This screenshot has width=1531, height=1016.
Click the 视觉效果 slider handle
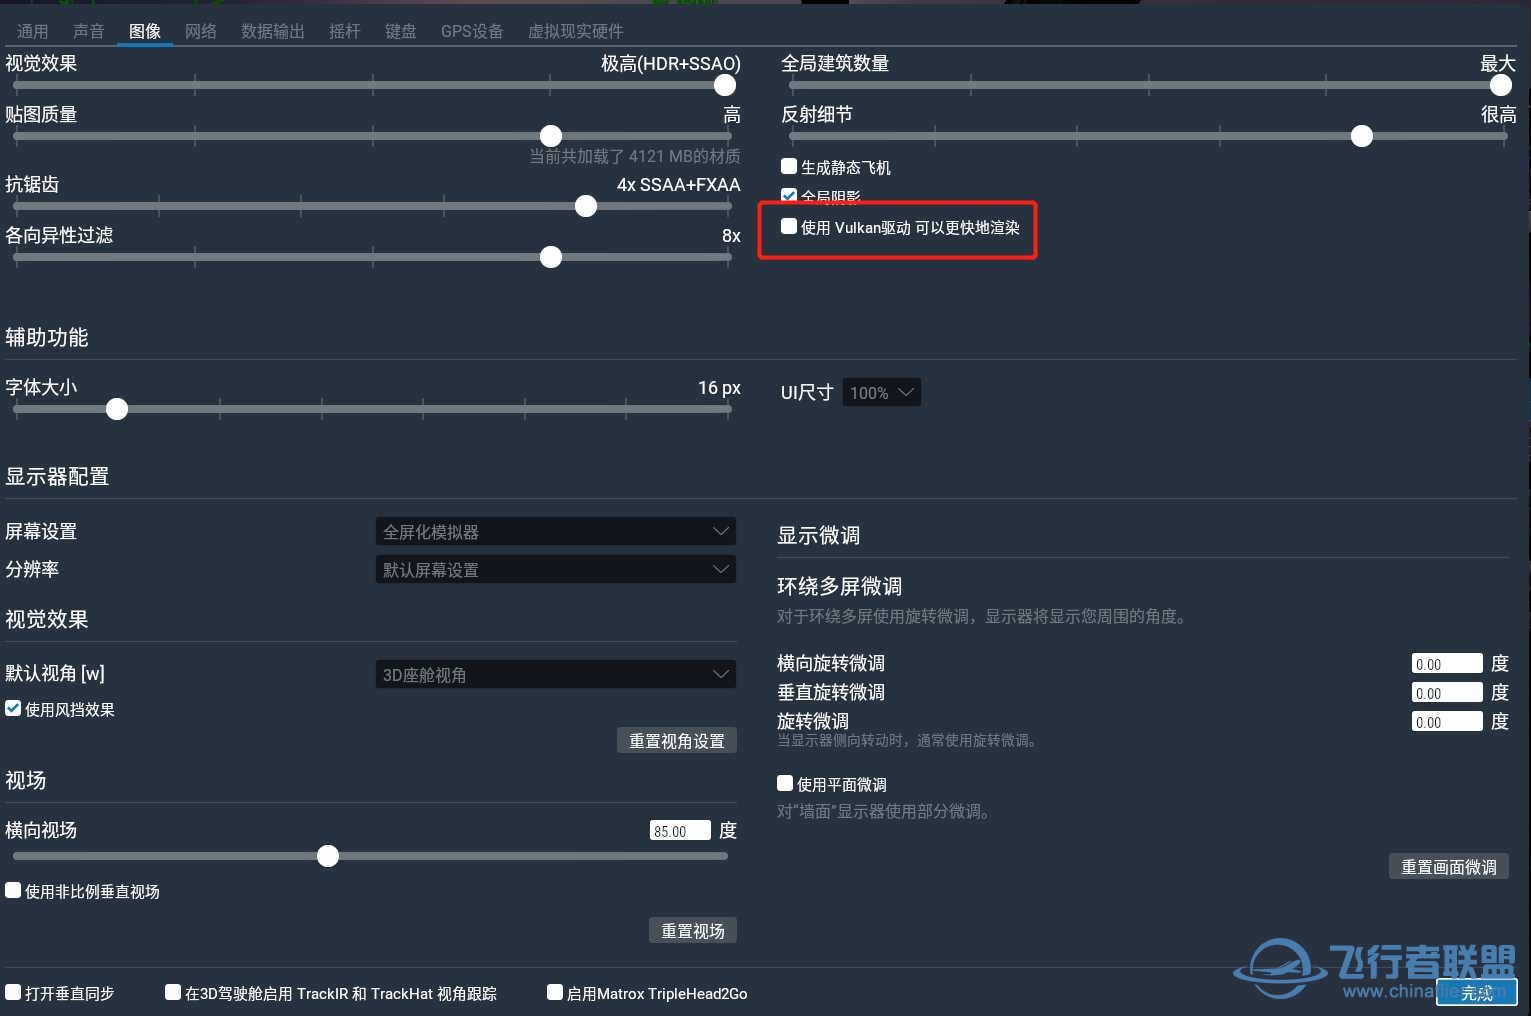[x=725, y=85]
